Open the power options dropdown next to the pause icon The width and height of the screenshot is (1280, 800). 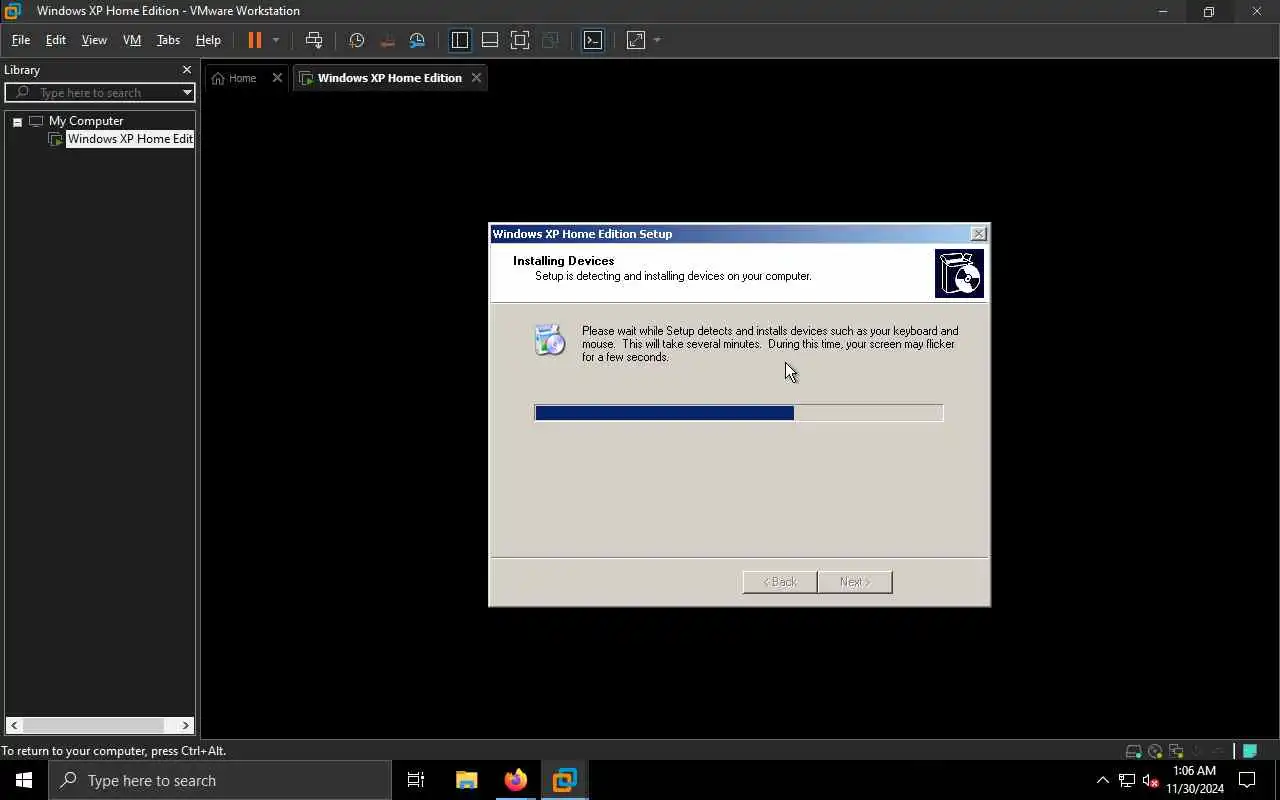(x=276, y=40)
